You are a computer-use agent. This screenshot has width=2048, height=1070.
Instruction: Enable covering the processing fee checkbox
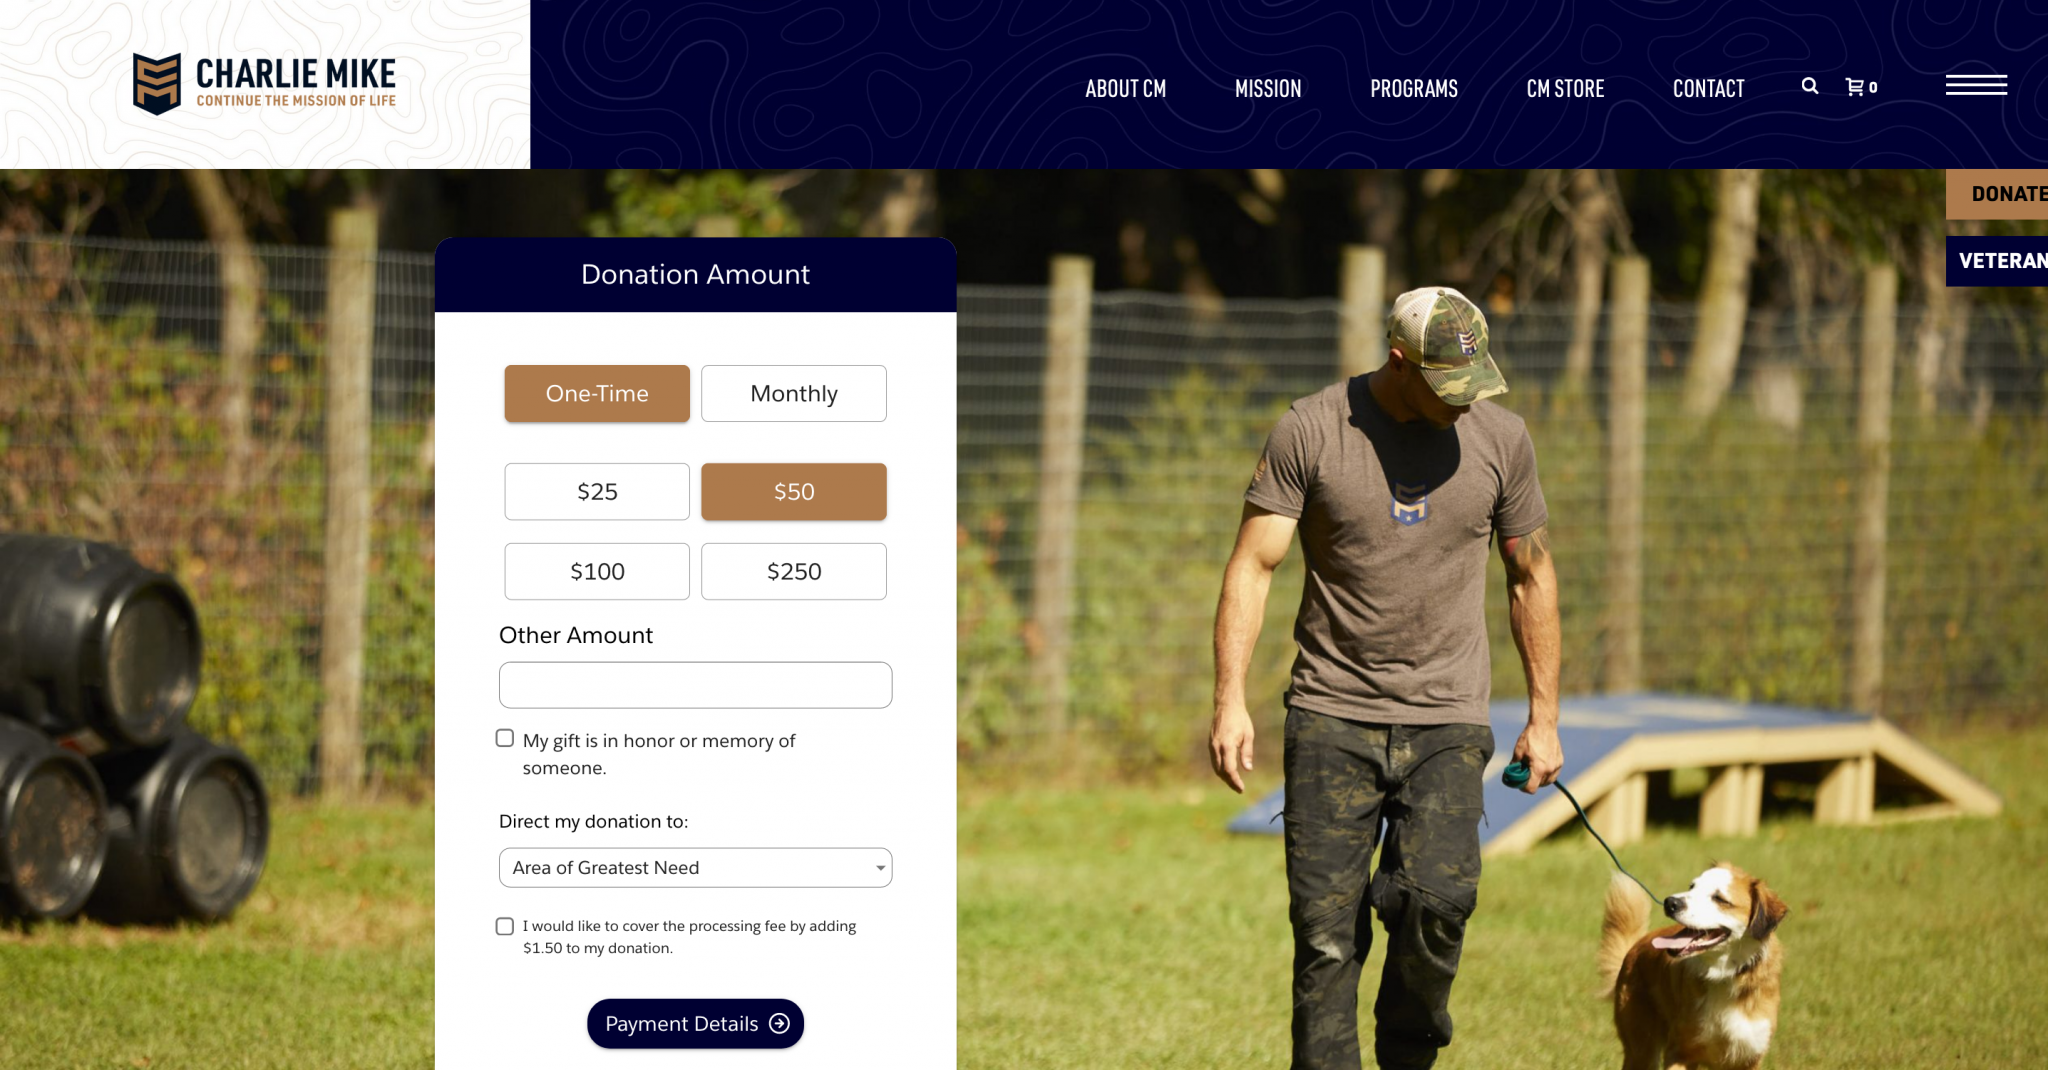coord(505,926)
